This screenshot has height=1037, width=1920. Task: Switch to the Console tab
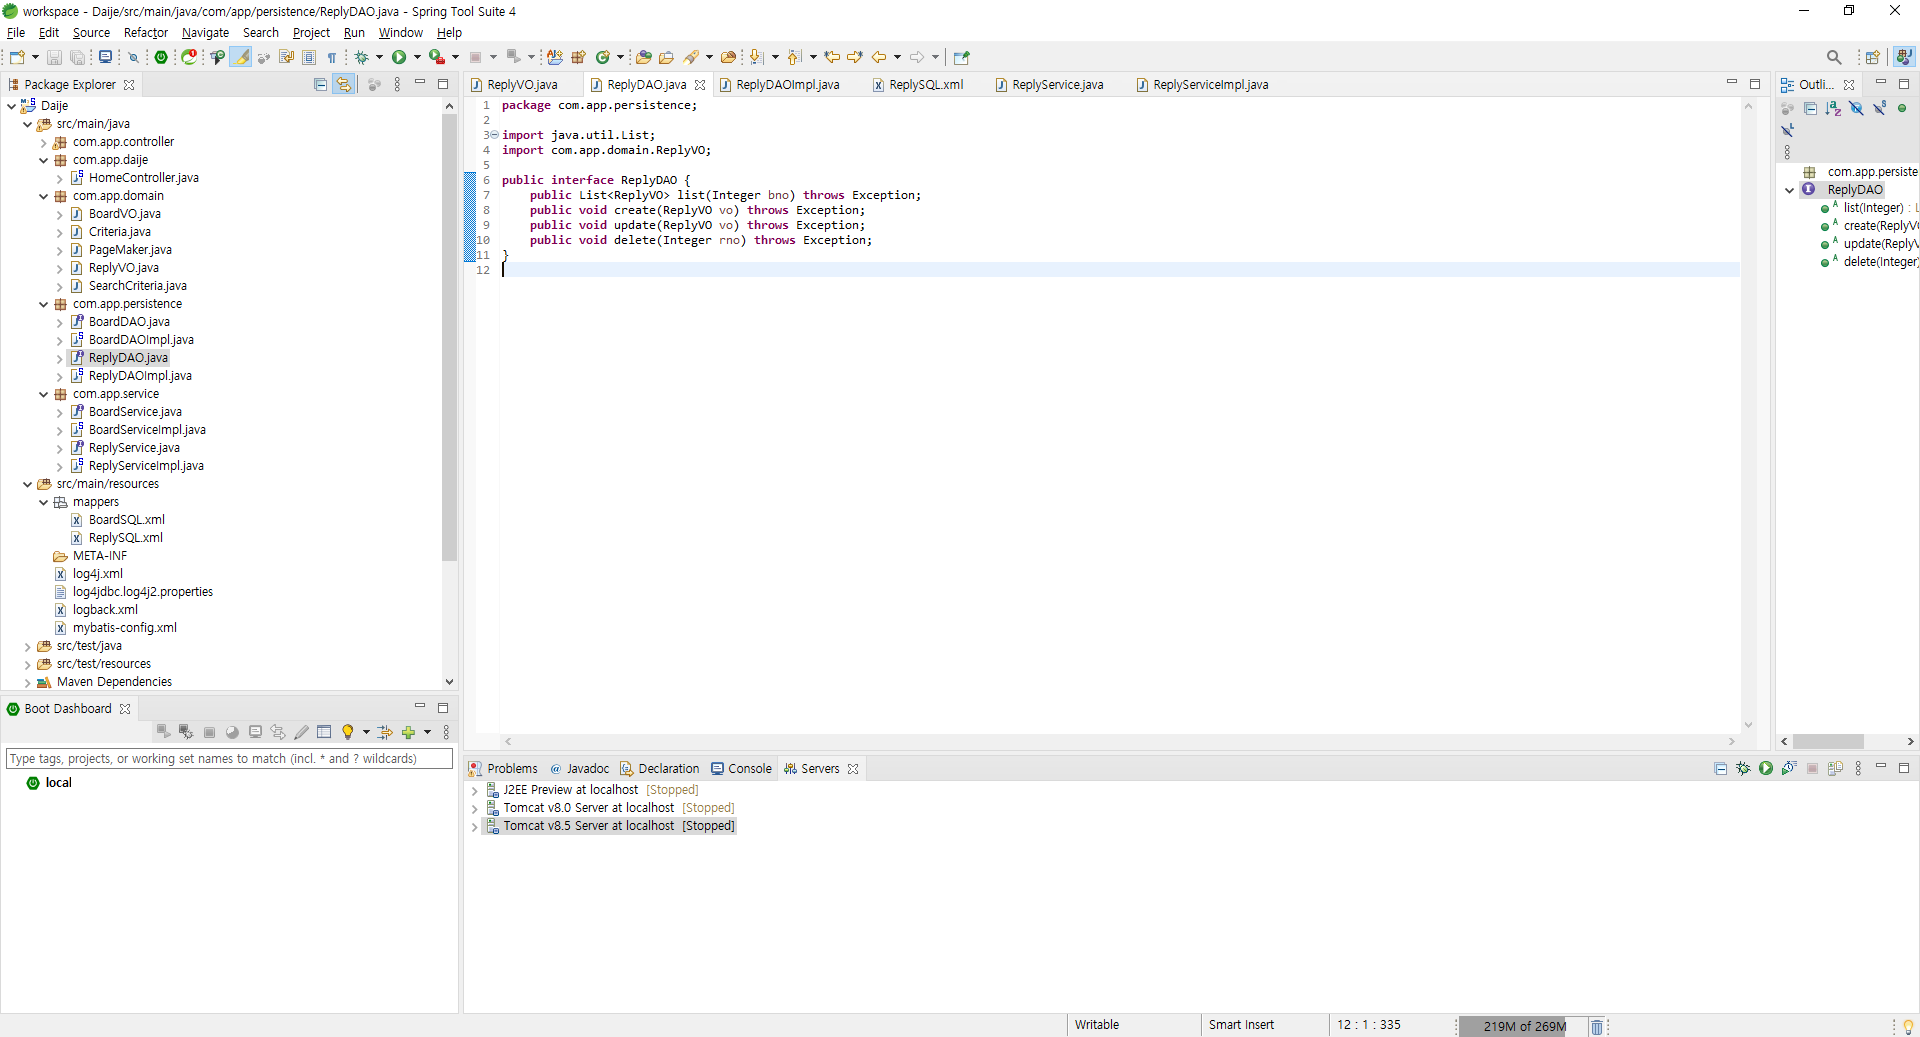click(x=741, y=769)
